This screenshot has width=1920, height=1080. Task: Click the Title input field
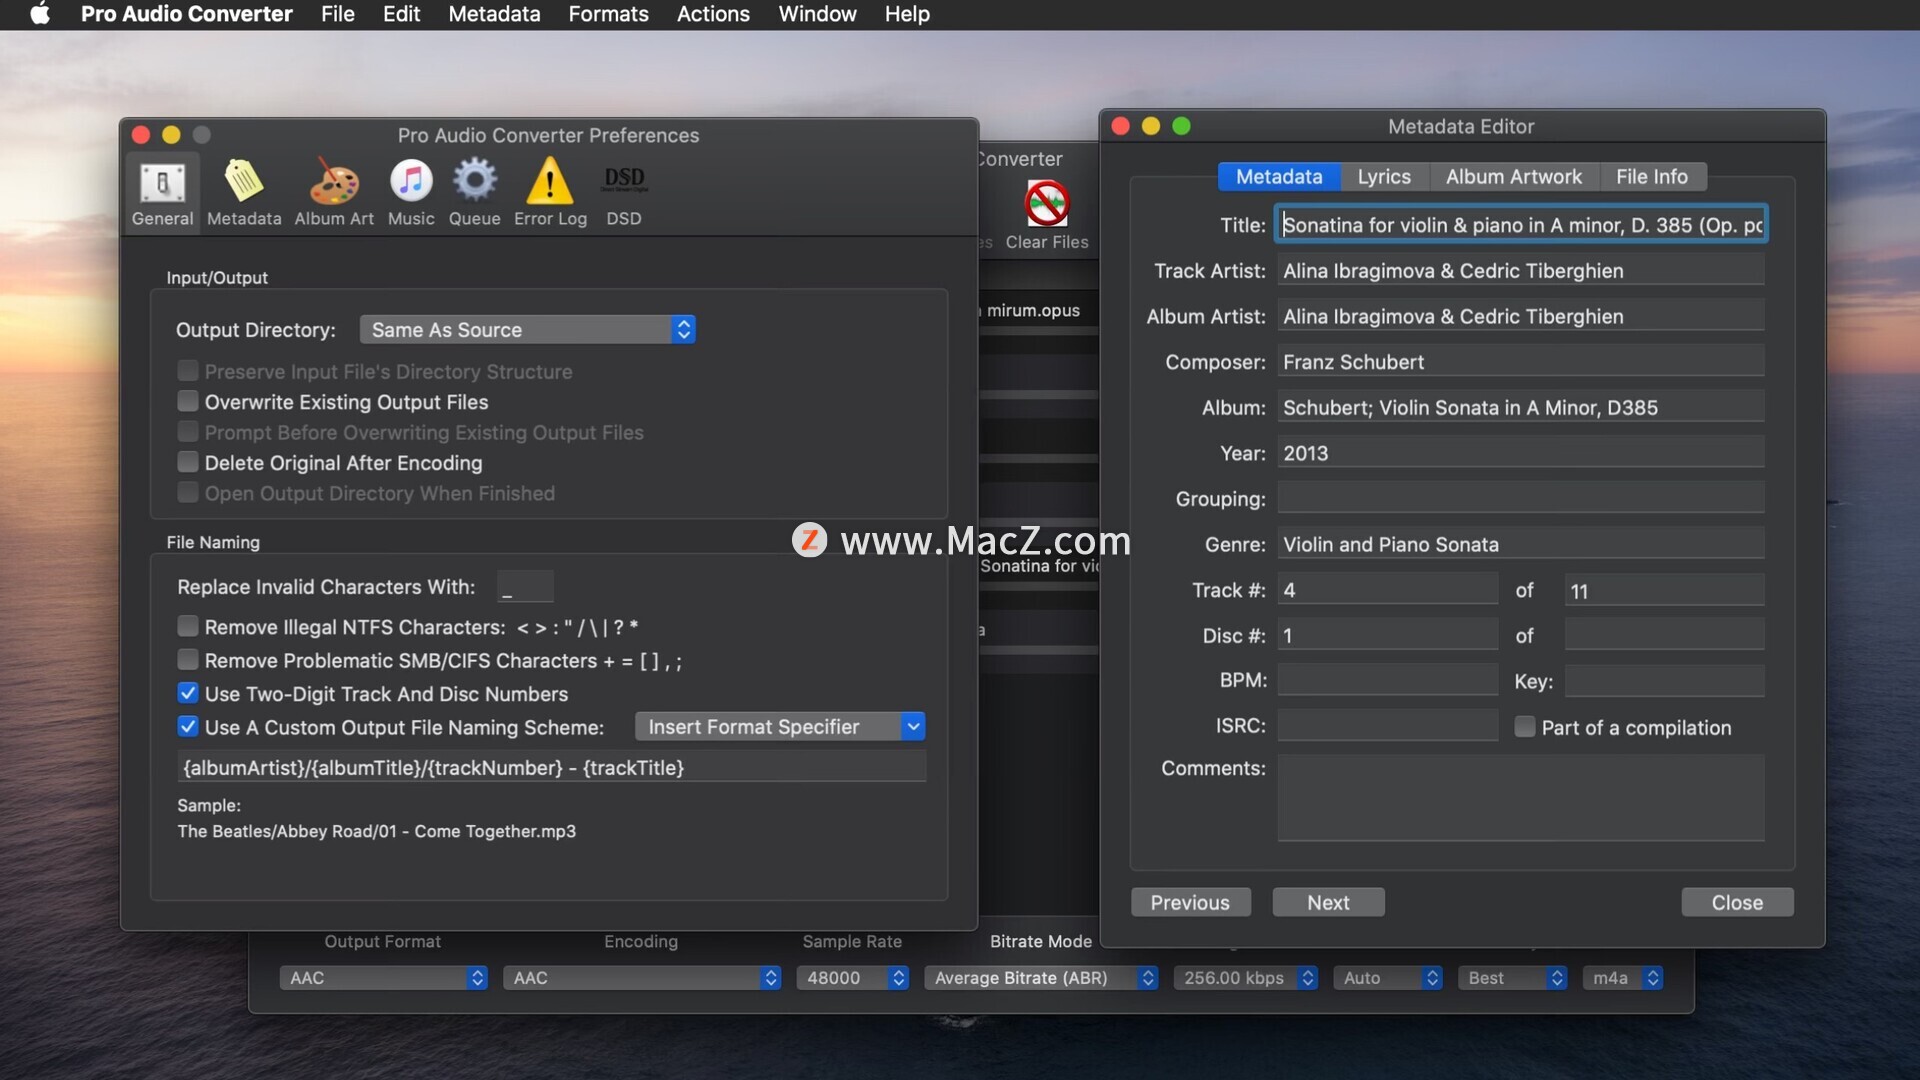pyautogui.click(x=1521, y=225)
